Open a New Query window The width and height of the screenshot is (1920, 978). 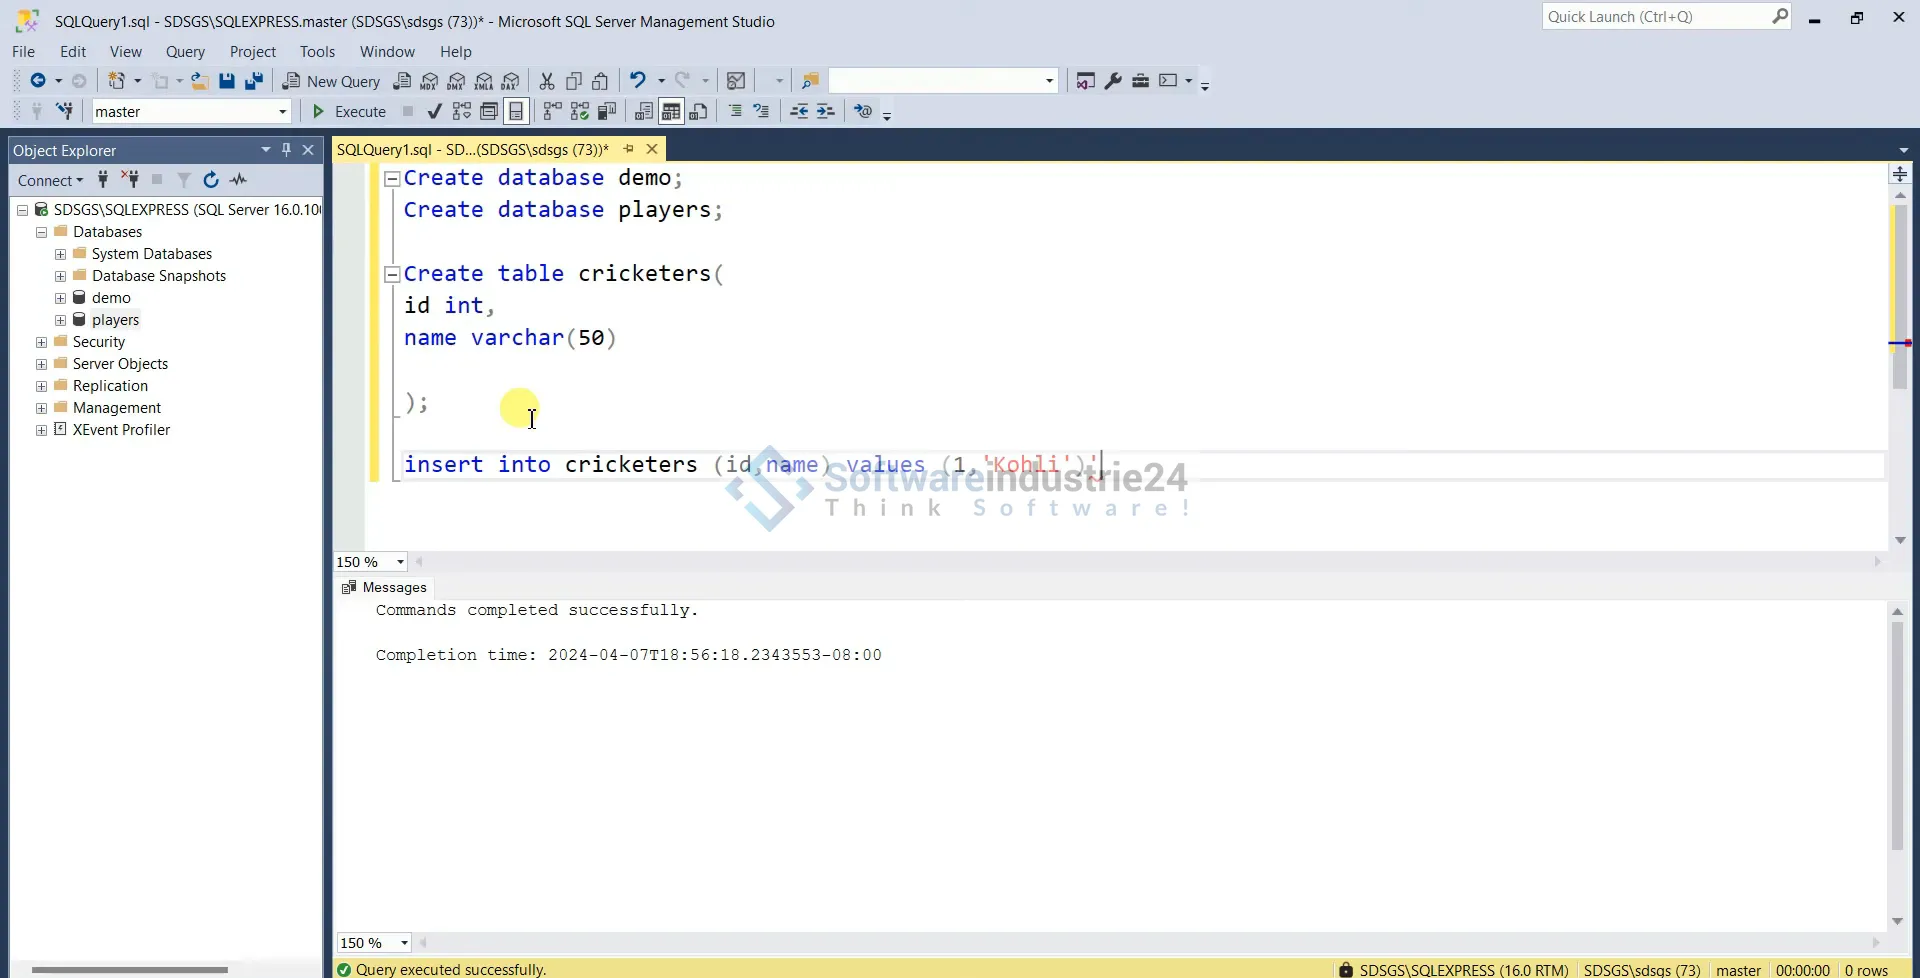331,82
